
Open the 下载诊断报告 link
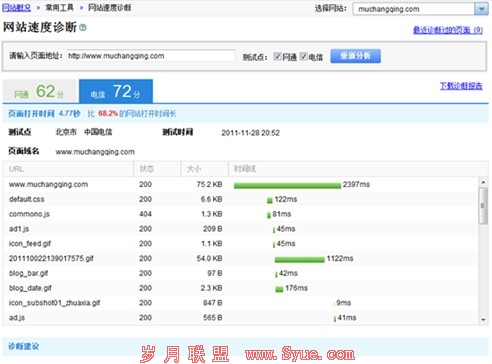point(461,86)
